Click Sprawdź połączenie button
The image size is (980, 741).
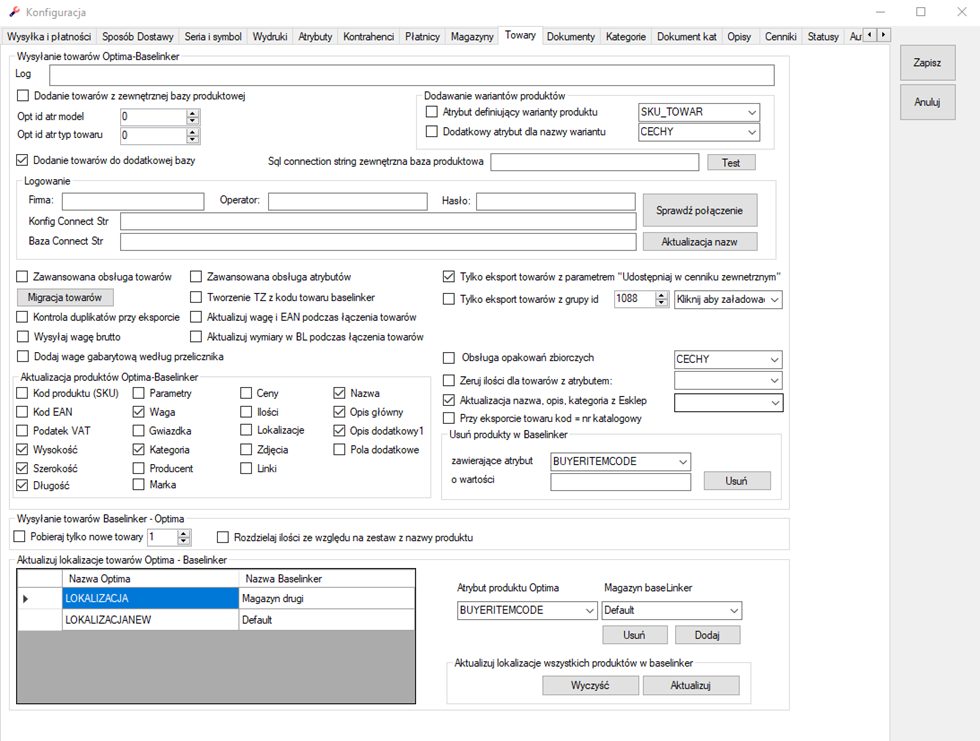click(x=700, y=211)
